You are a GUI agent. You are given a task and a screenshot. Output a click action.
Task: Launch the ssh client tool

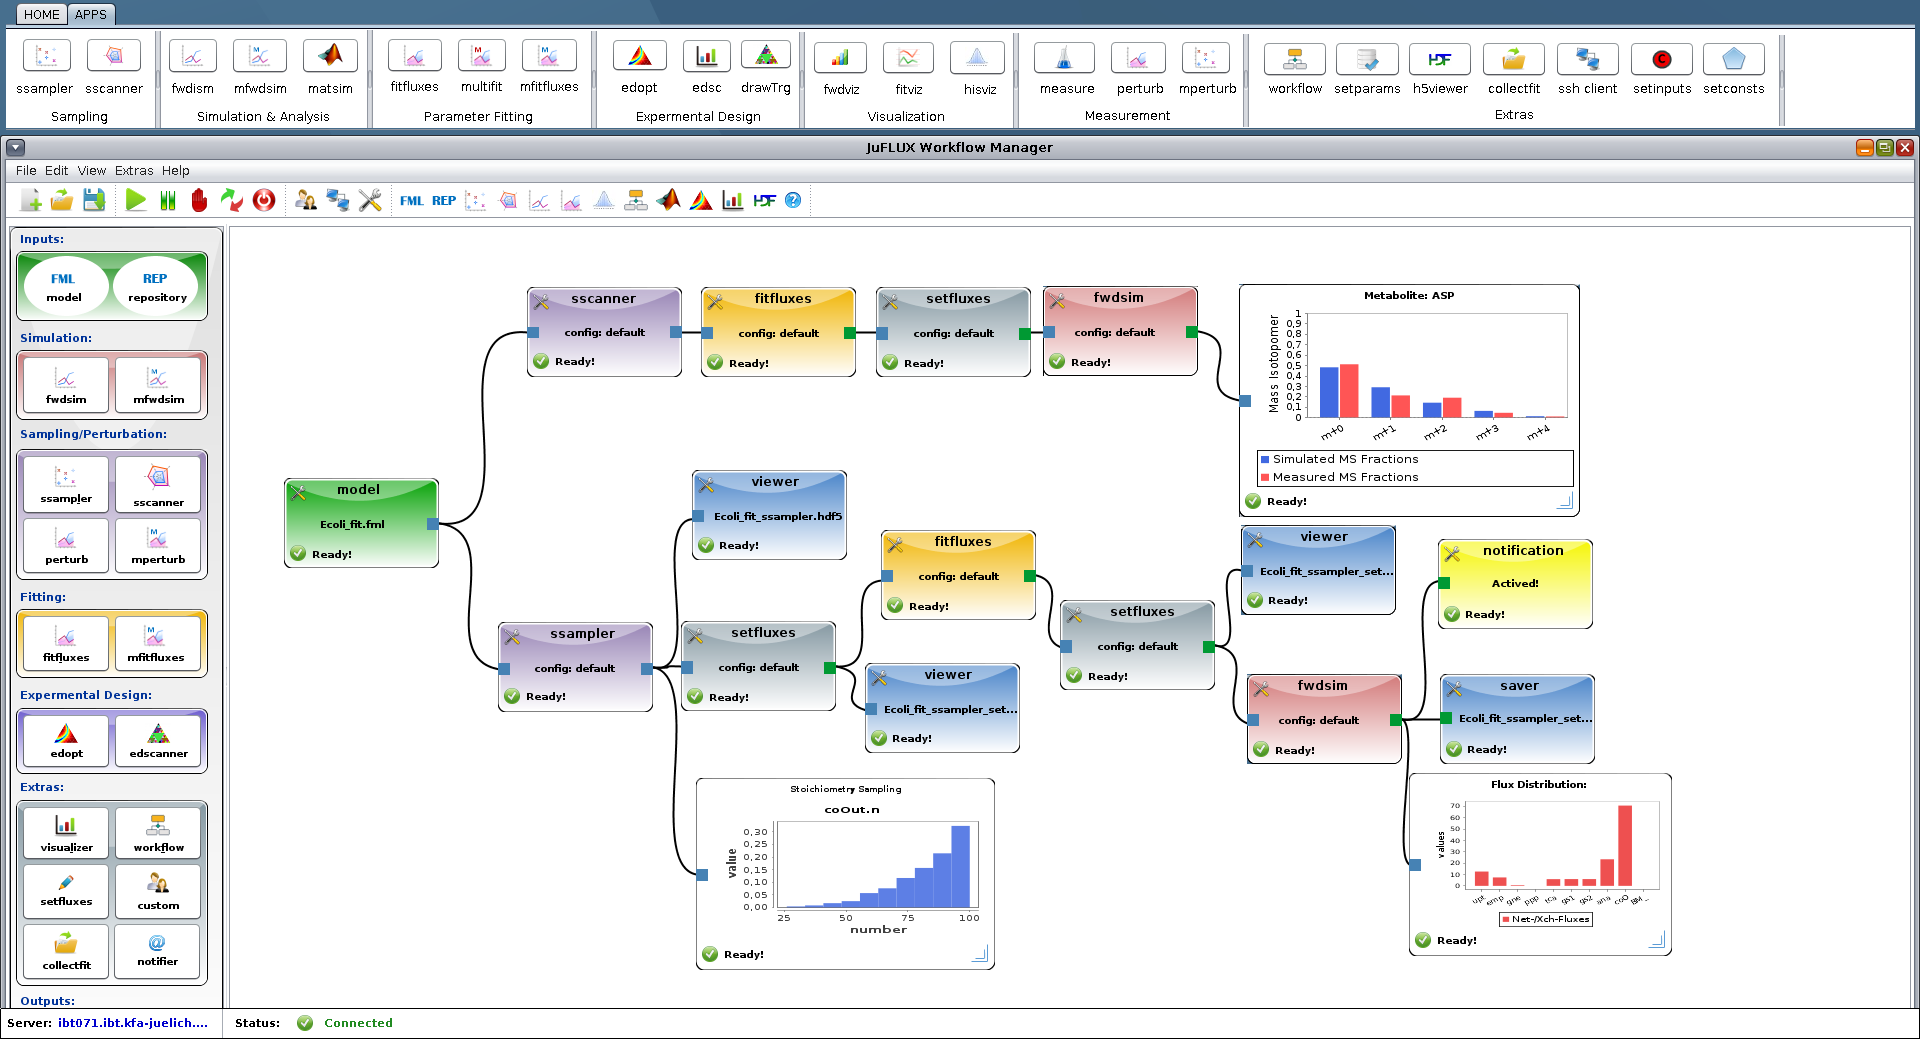click(1587, 58)
